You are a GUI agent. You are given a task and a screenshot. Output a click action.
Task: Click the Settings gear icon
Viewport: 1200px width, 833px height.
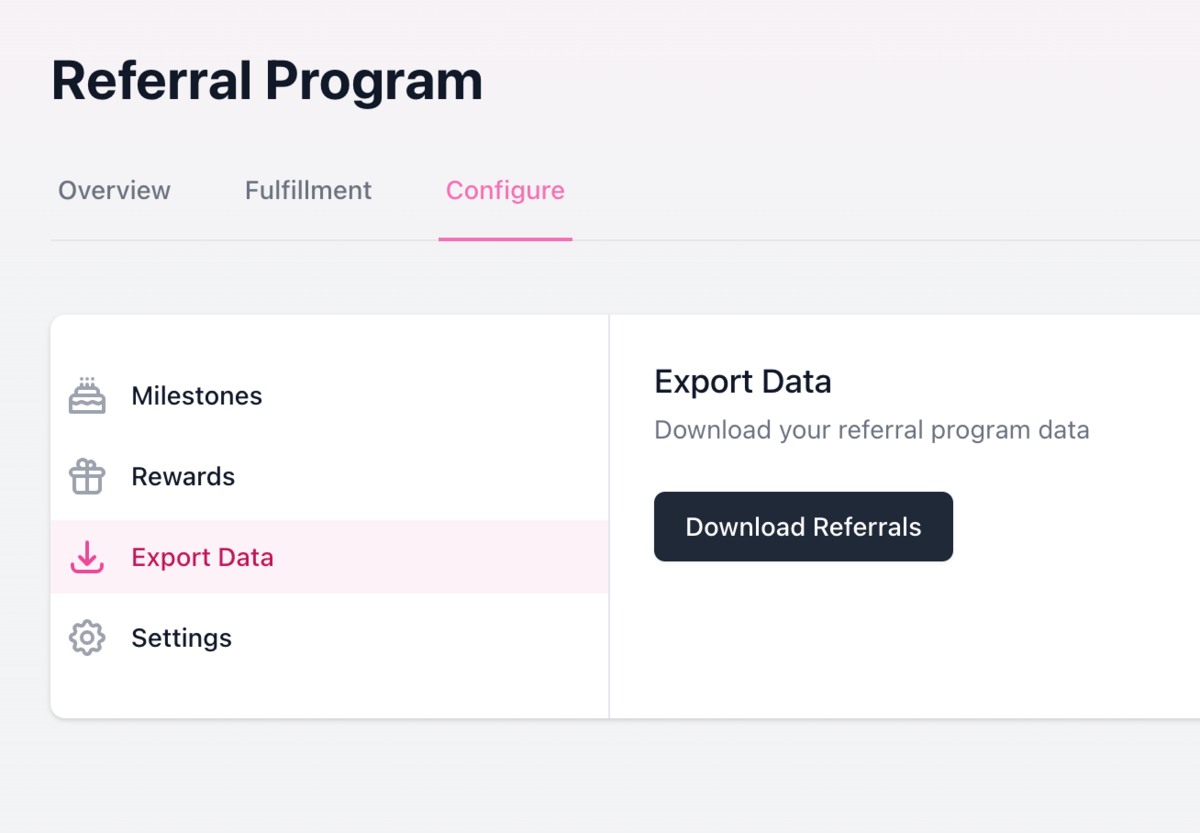click(x=87, y=638)
